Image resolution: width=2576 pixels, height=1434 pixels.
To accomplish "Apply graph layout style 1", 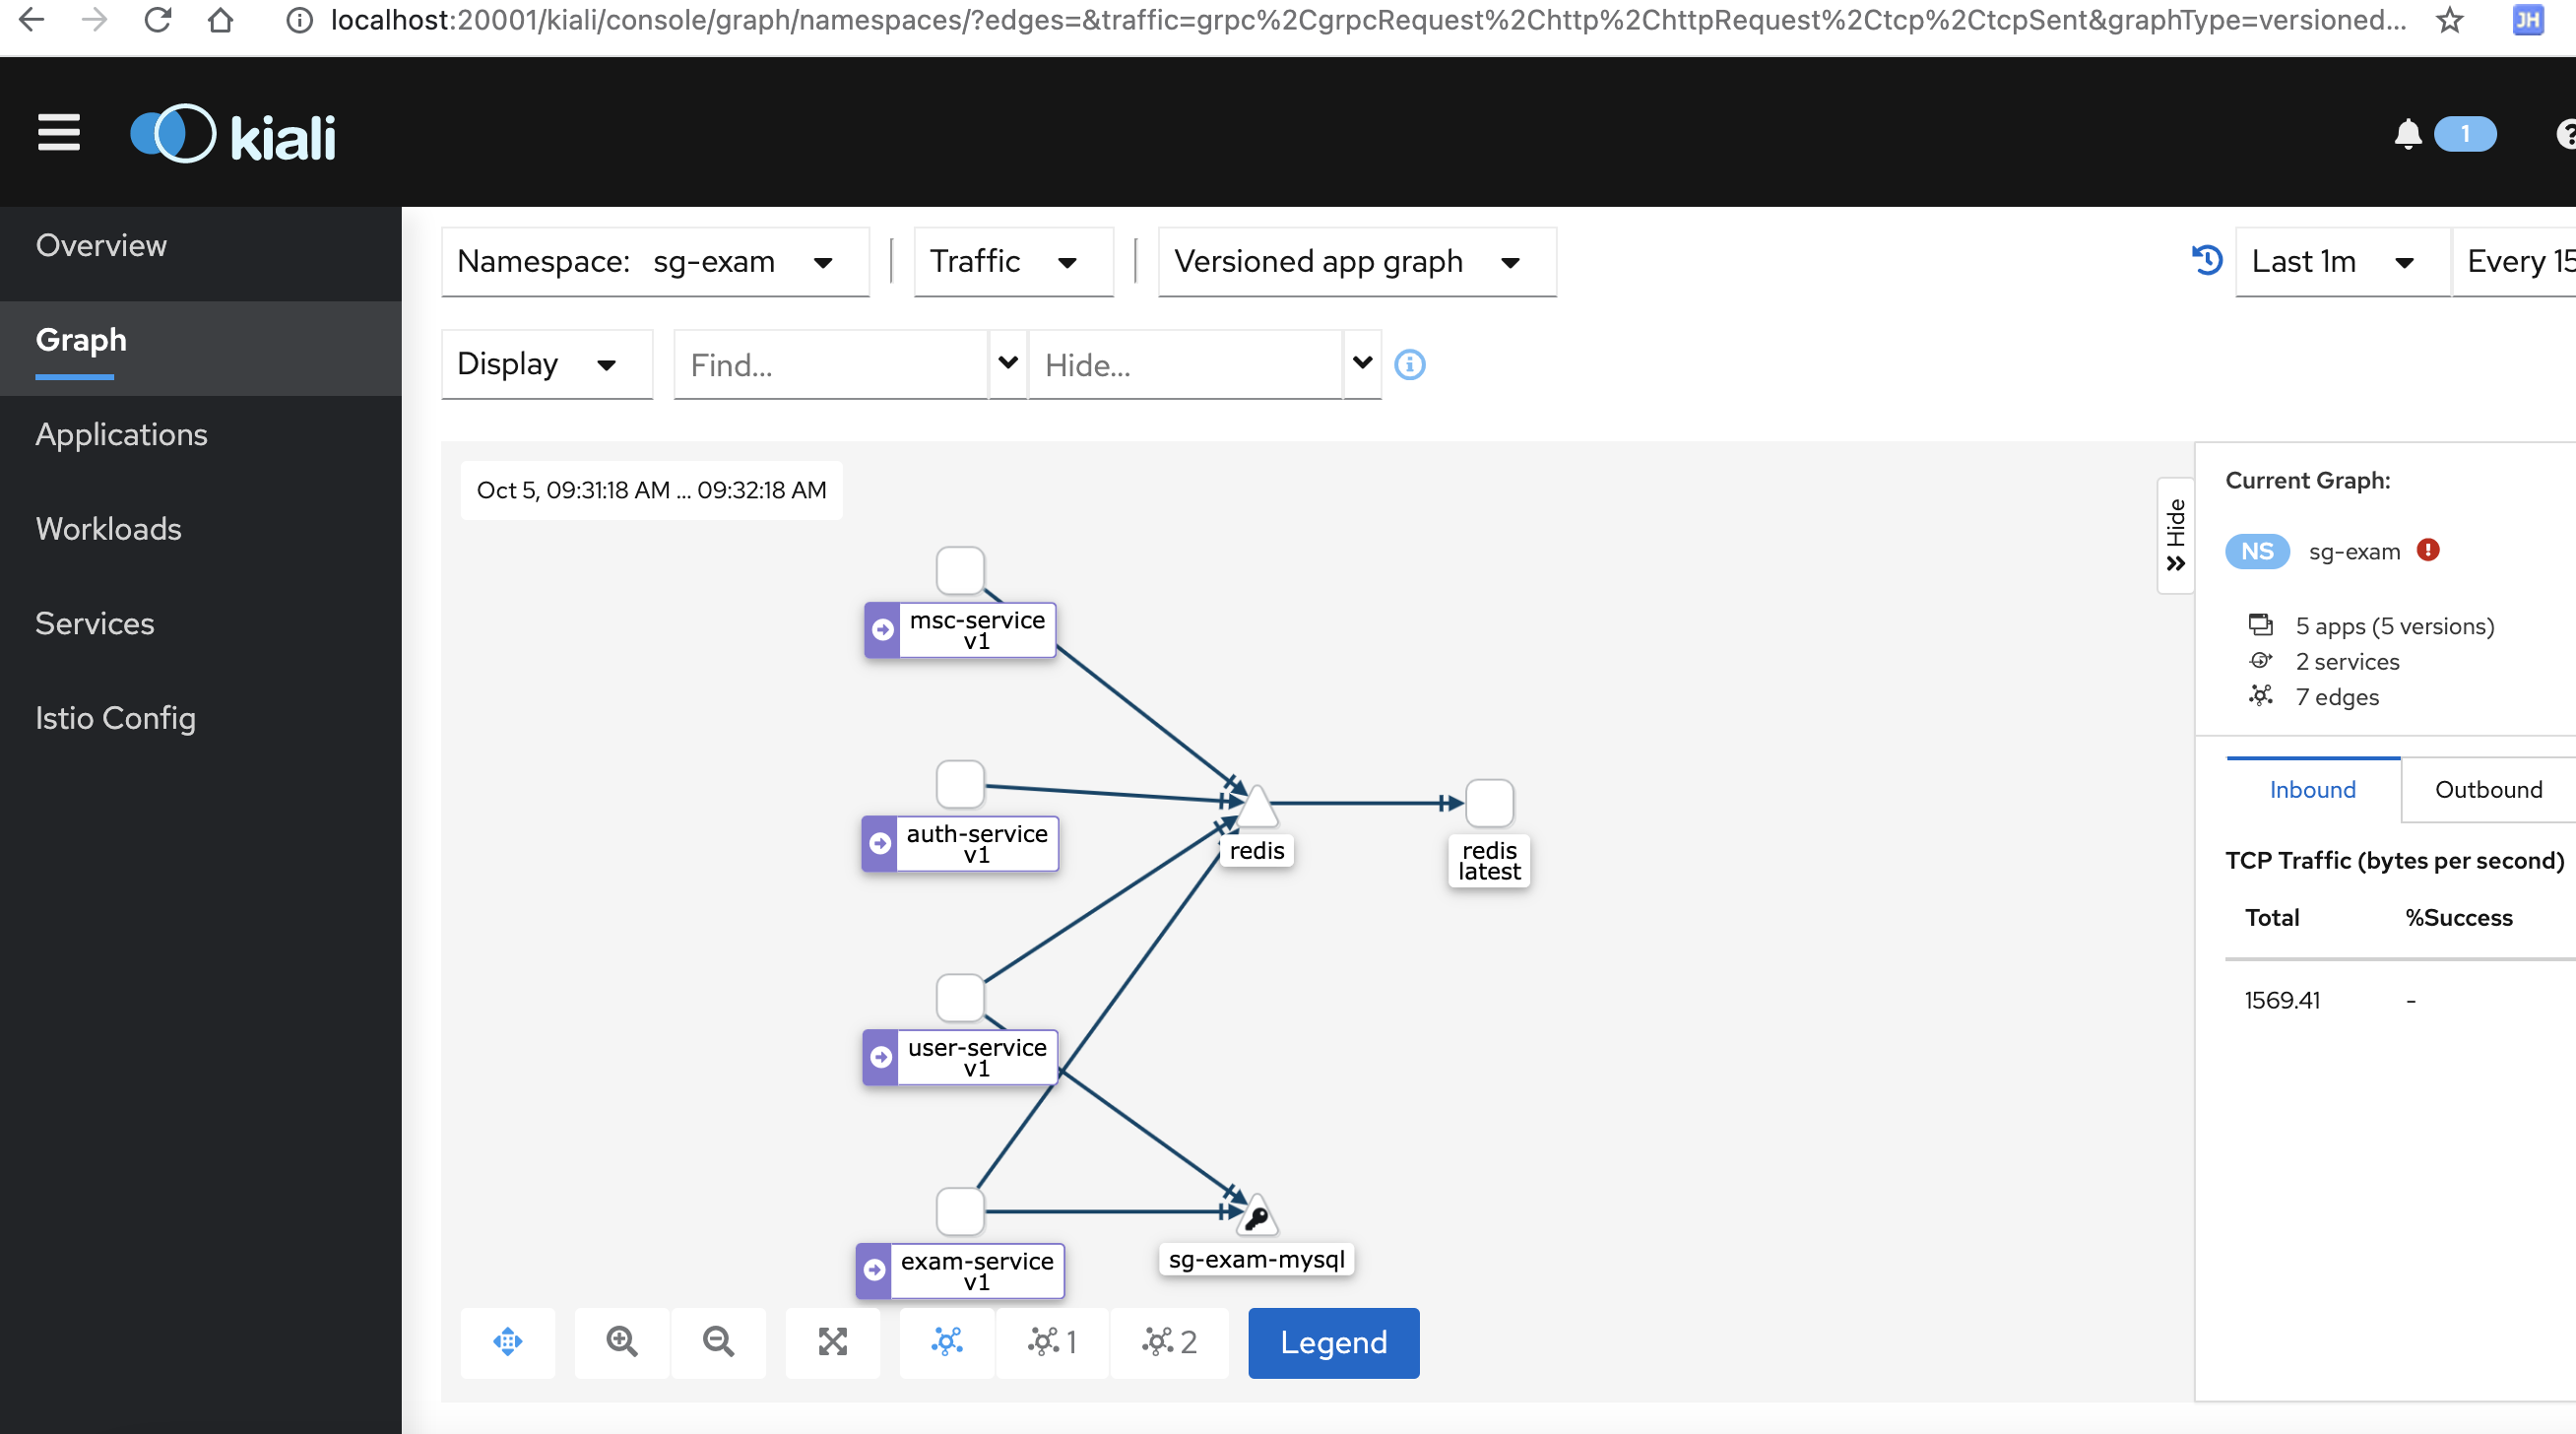I will [1052, 1342].
